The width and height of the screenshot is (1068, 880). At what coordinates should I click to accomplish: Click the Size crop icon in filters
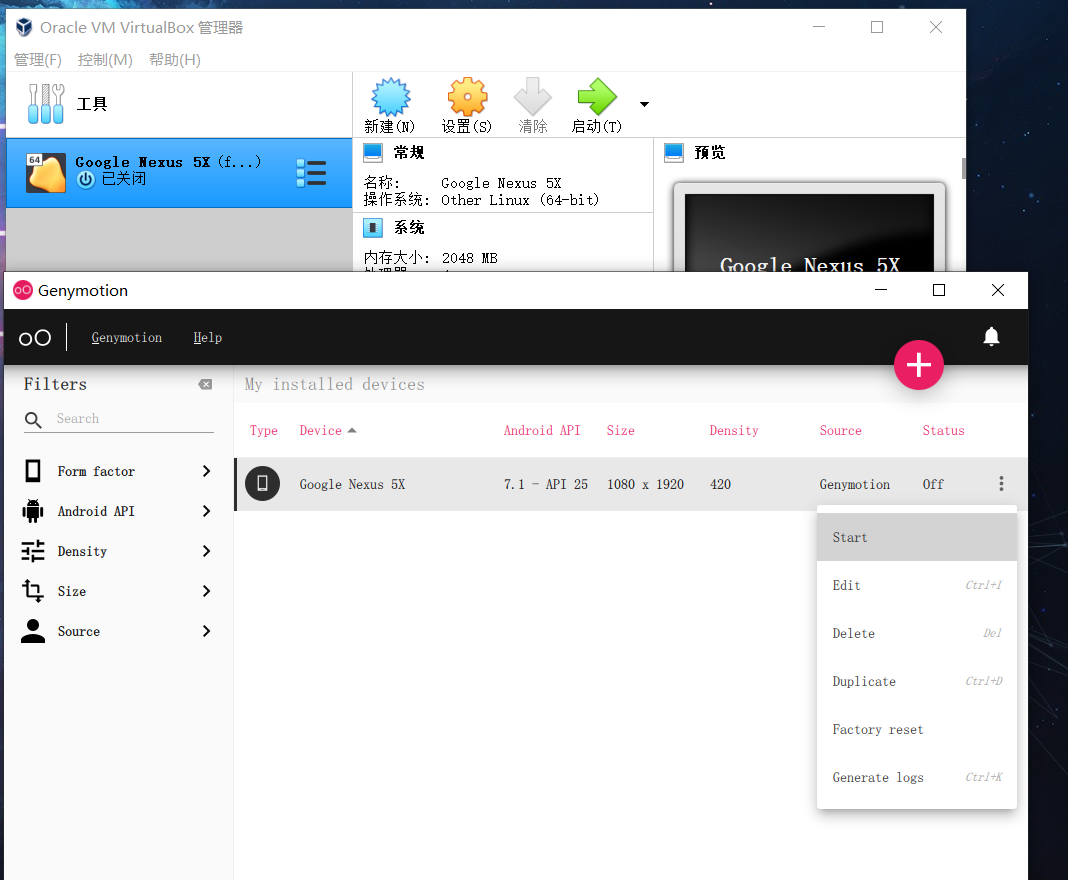click(33, 591)
